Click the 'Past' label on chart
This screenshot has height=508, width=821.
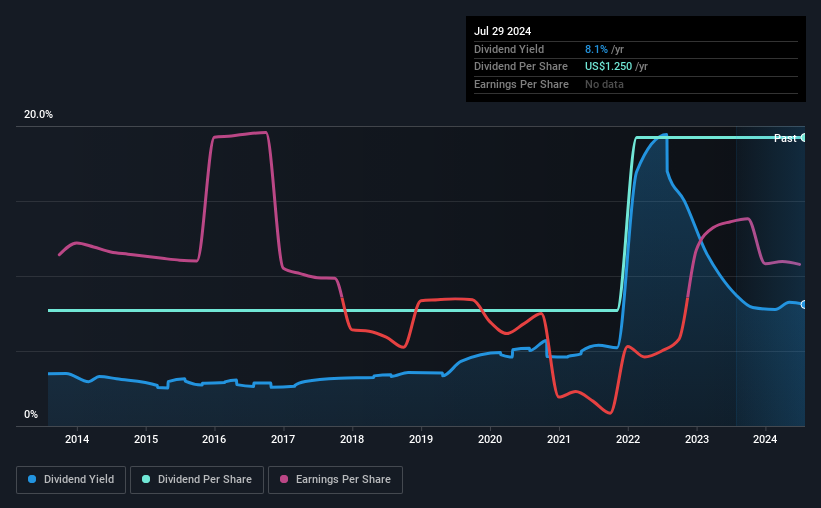[785, 138]
